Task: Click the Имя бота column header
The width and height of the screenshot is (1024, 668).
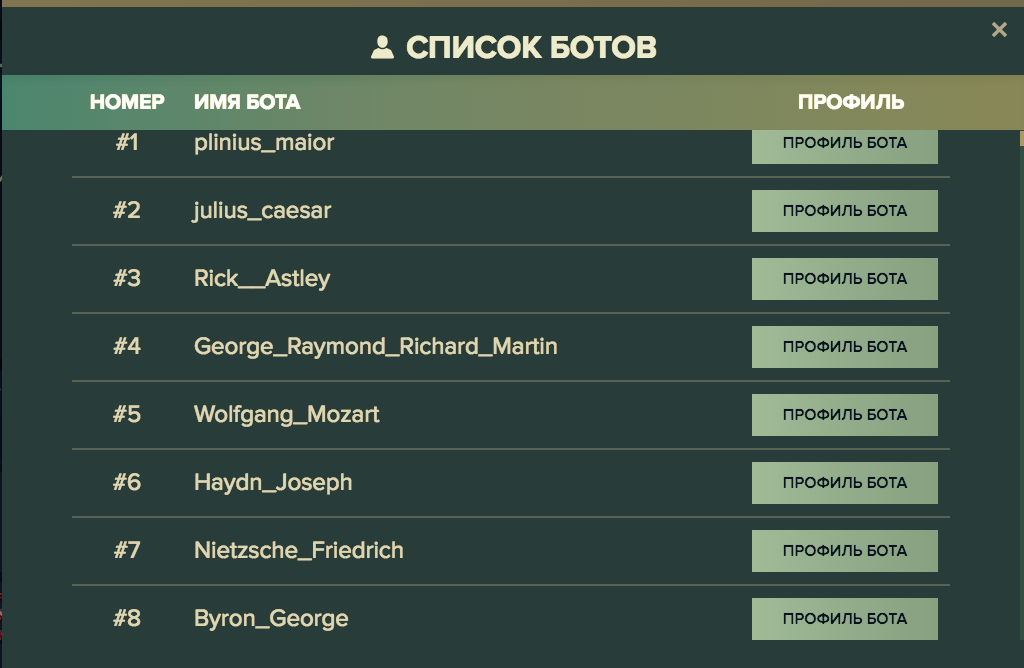Action: coord(247,102)
